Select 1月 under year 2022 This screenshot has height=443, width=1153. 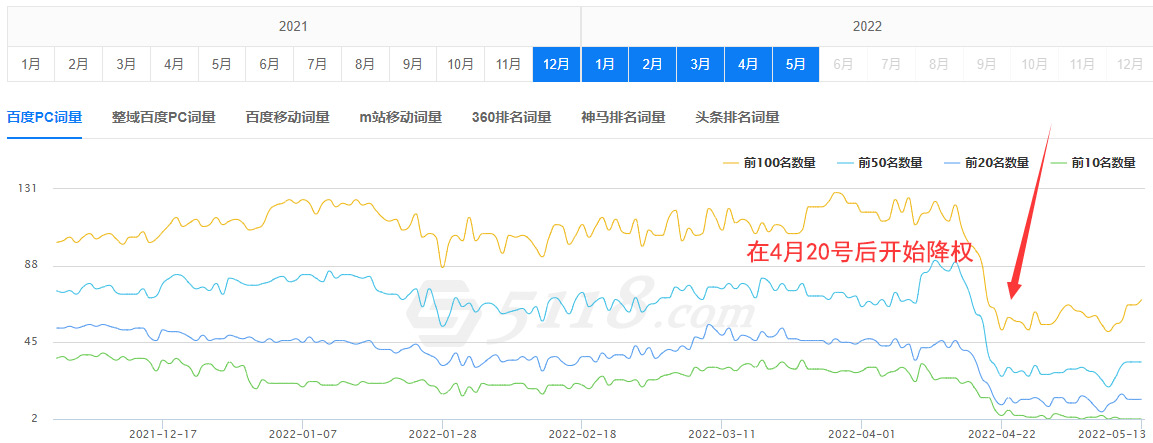coord(604,64)
